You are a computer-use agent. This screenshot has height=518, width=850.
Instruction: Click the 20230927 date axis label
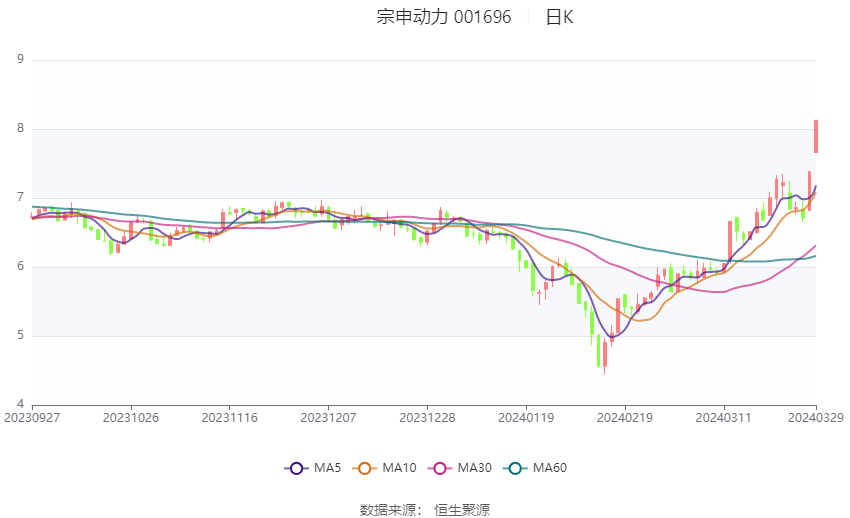point(32,418)
